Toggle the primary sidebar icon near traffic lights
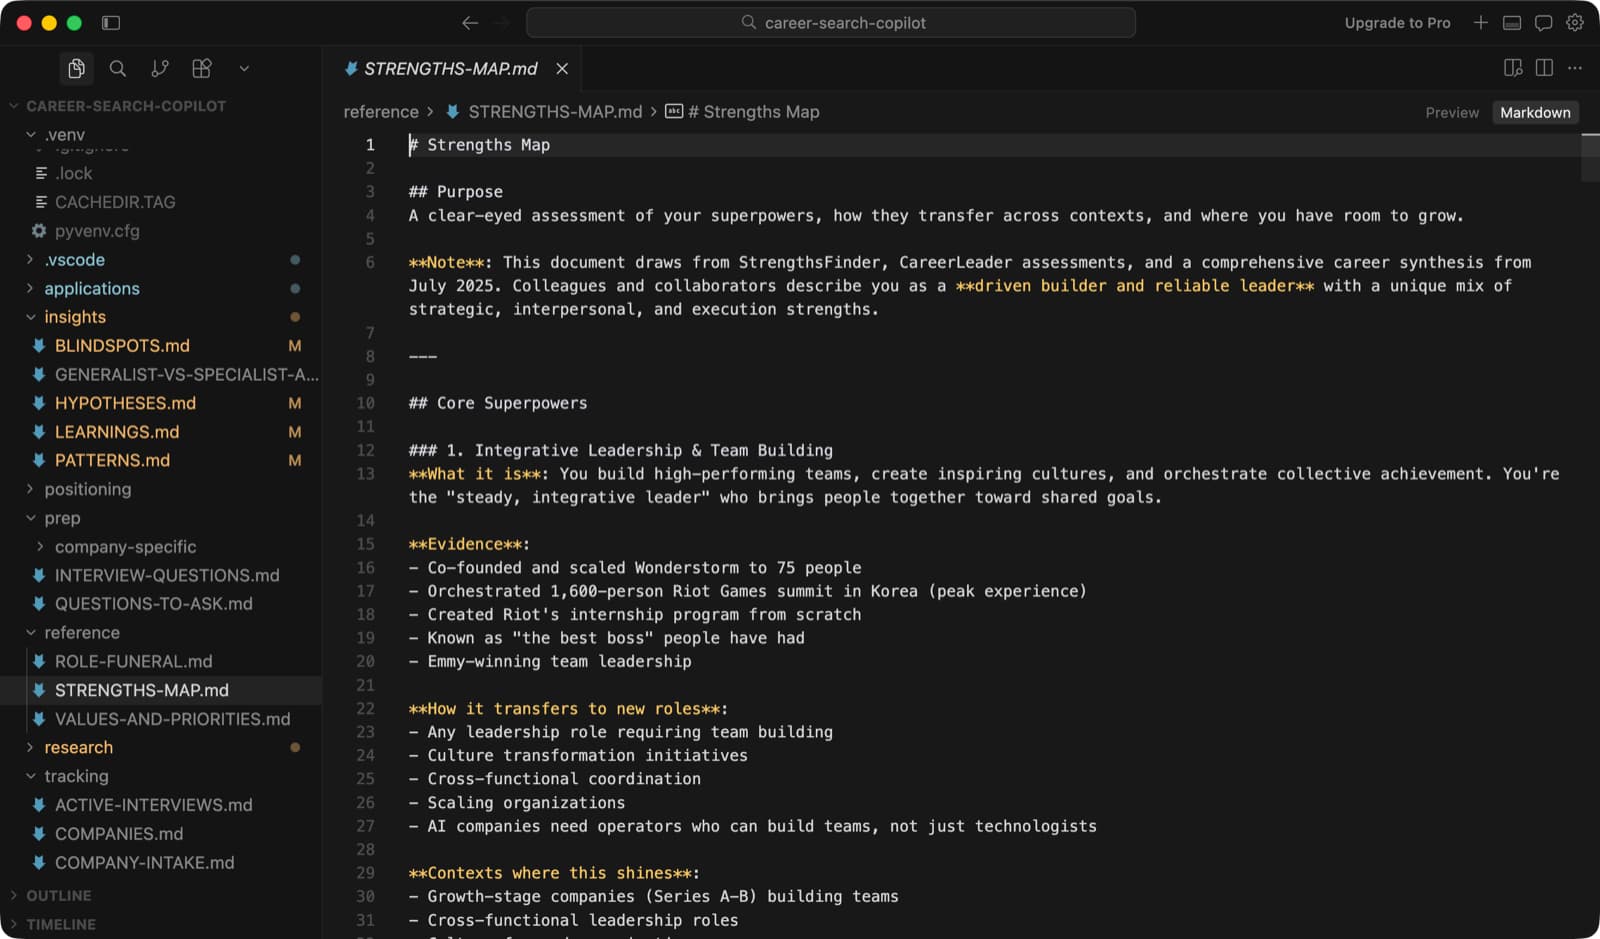1600x939 pixels. (111, 22)
